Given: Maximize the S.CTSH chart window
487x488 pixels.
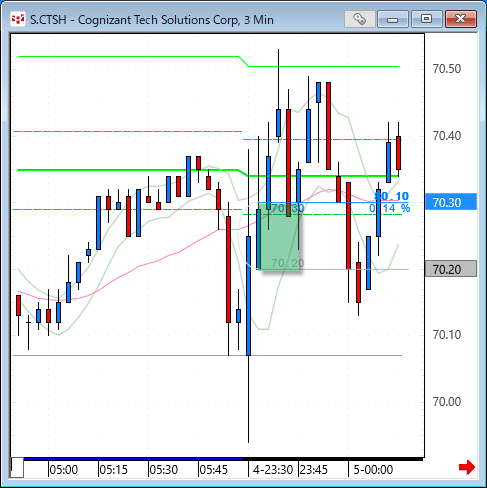Looking at the screenshot, I should (x=426, y=19).
